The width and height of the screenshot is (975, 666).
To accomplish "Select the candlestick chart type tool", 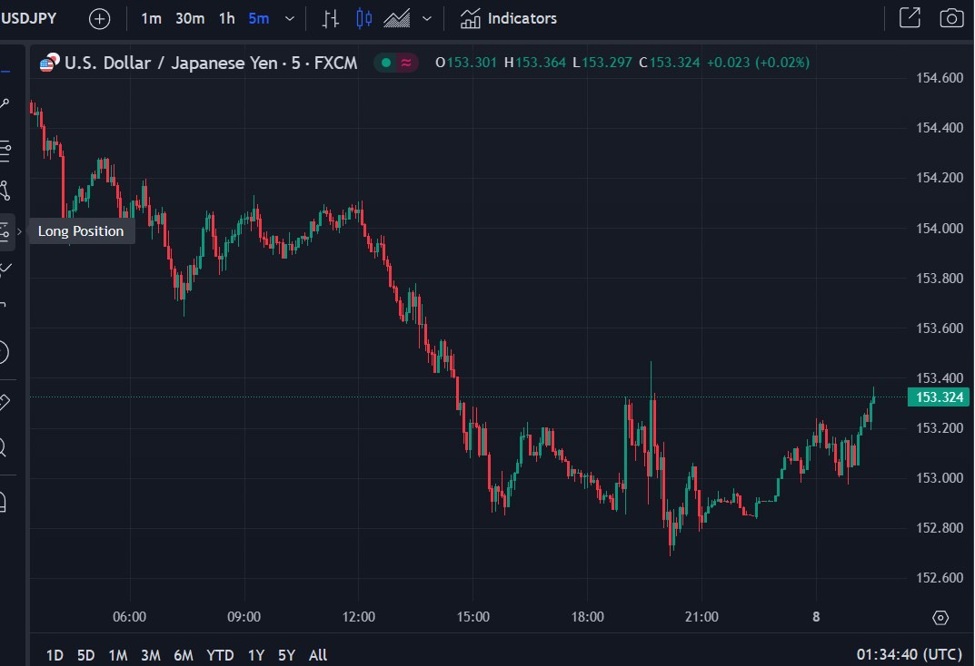I will (x=364, y=18).
